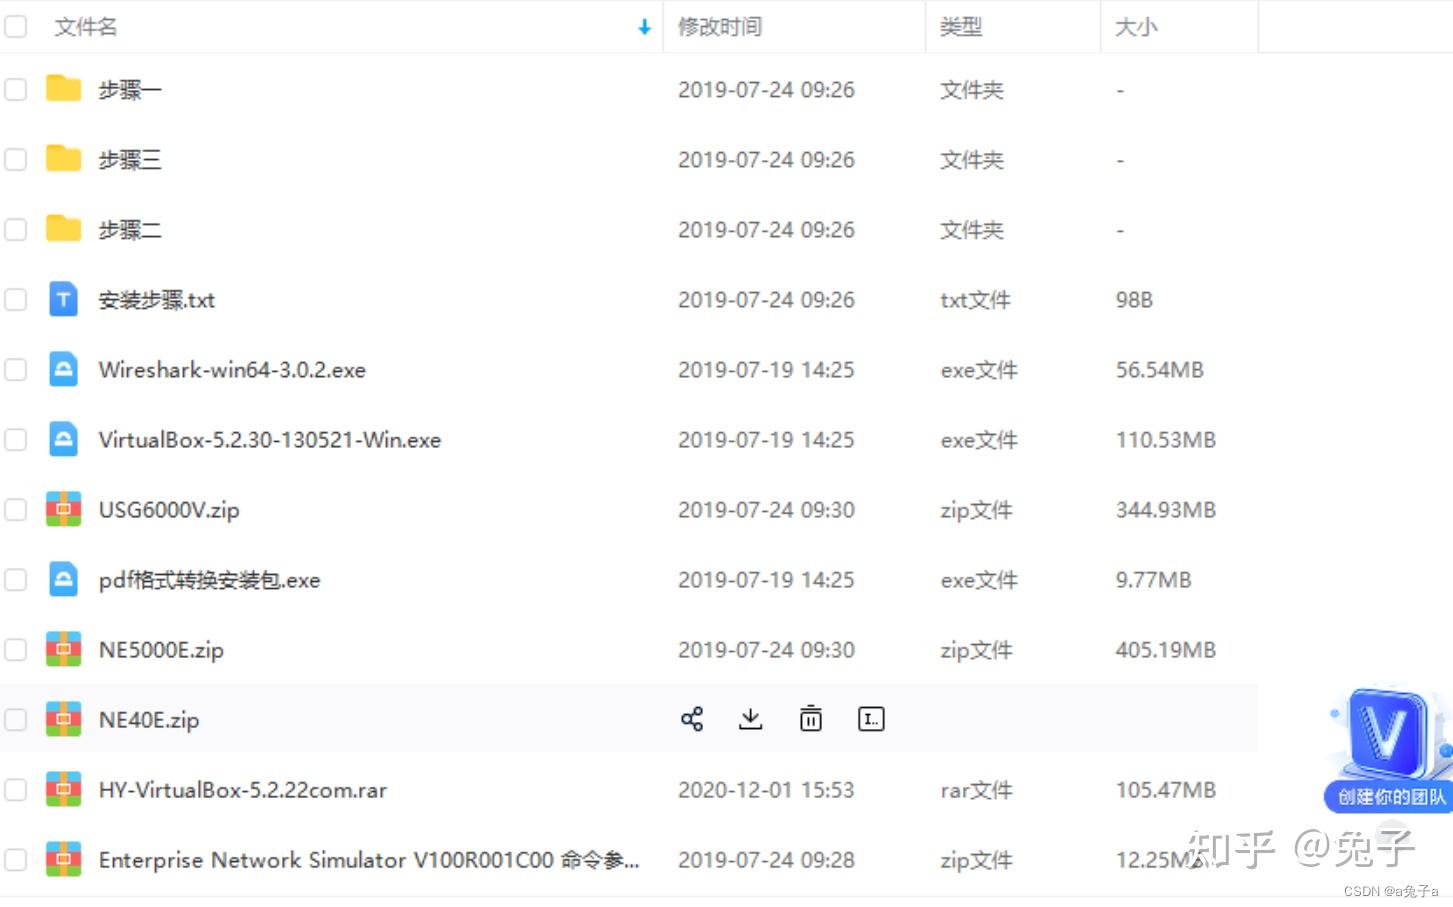Open the 步骤一 folder icon
The width and height of the screenshot is (1453, 907).
(63, 89)
